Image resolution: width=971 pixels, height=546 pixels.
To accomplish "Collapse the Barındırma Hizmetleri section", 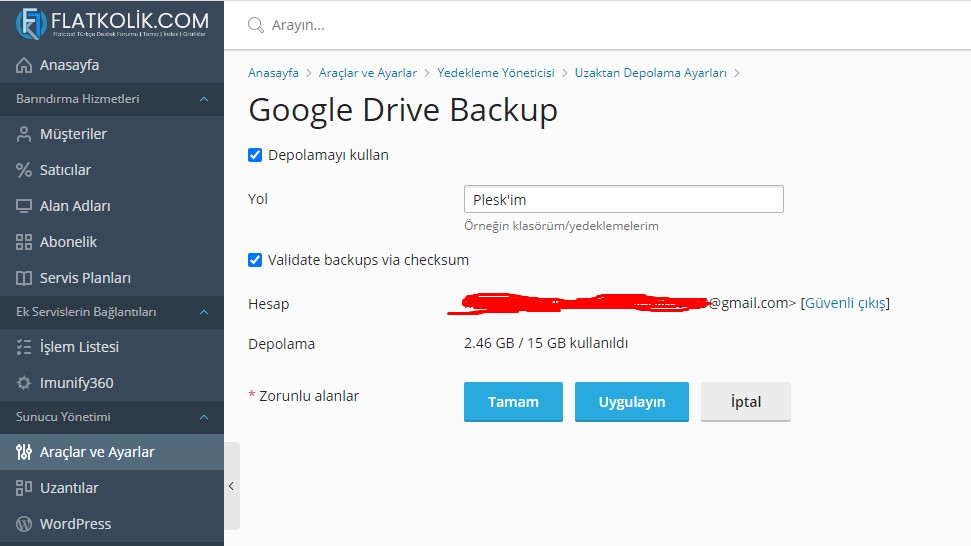I will (204, 99).
